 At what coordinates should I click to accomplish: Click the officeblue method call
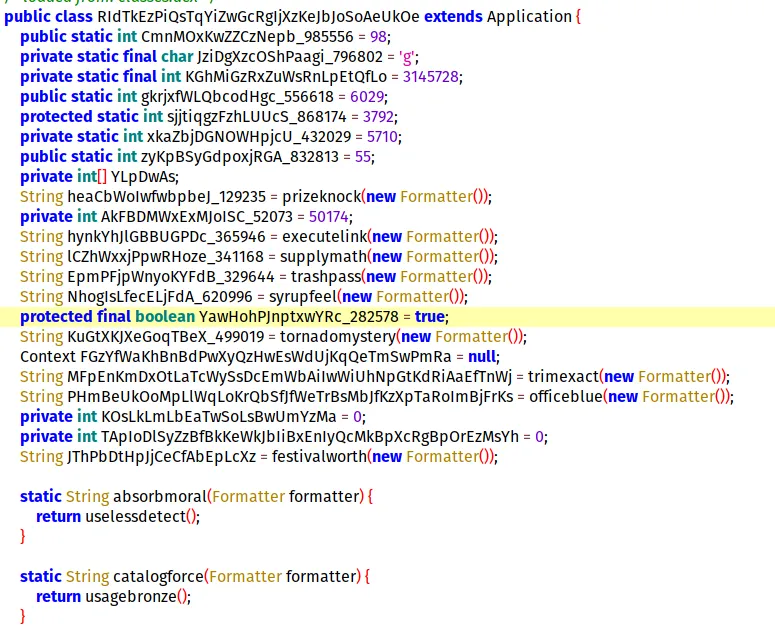pos(563,396)
